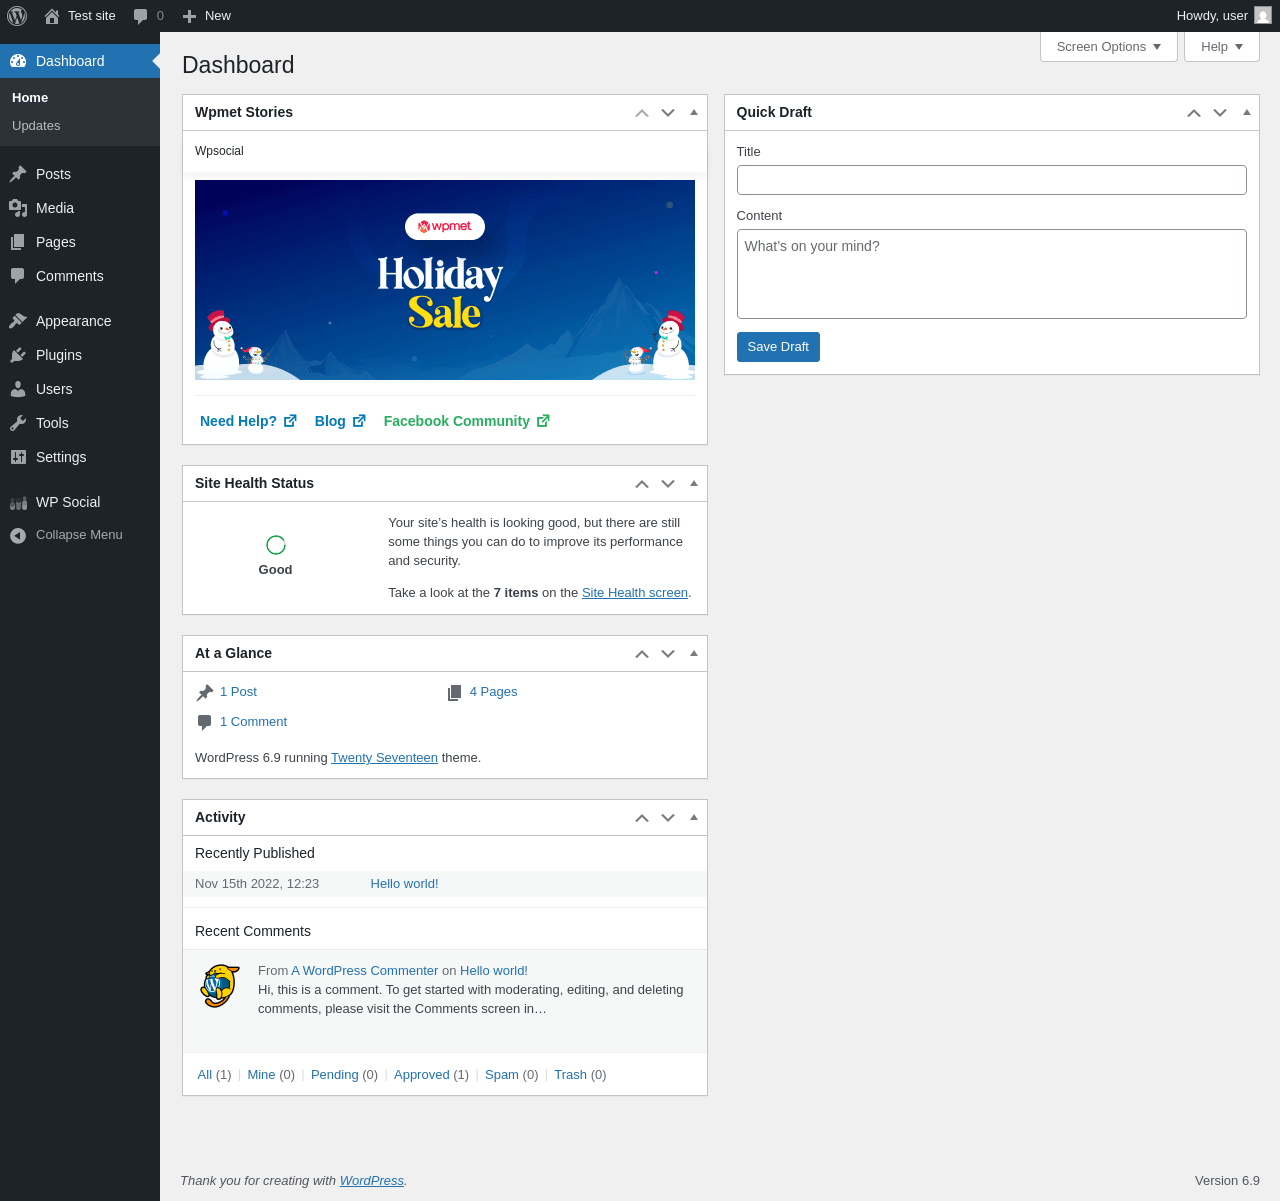Click the Save Draft button
This screenshot has height=1201, width=1280.
(778, 347)
